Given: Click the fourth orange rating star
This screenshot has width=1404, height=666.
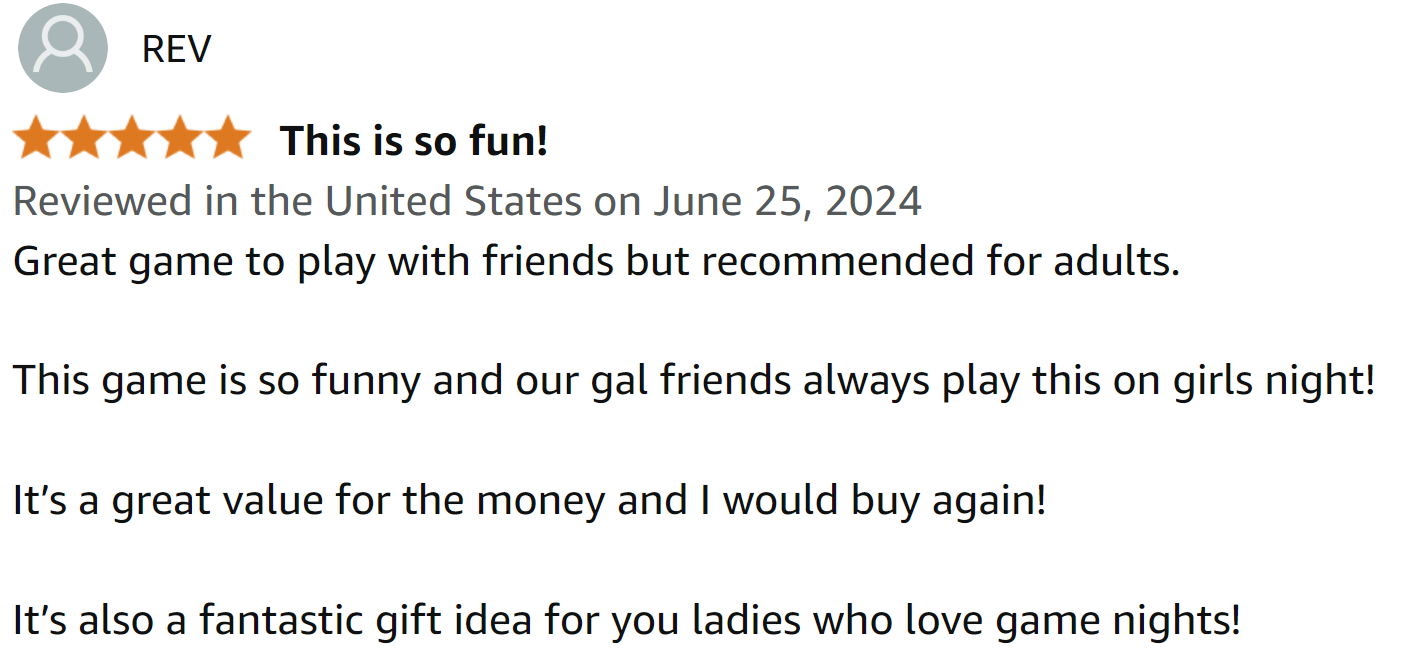Looking at the screenshot, I should [180, 138].
